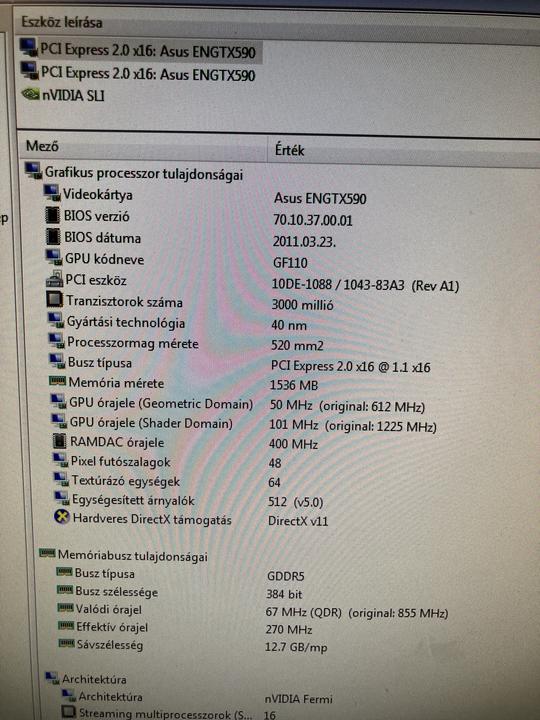Click GPU codename value GF110
540x720 pixels.
click(290, 263)
